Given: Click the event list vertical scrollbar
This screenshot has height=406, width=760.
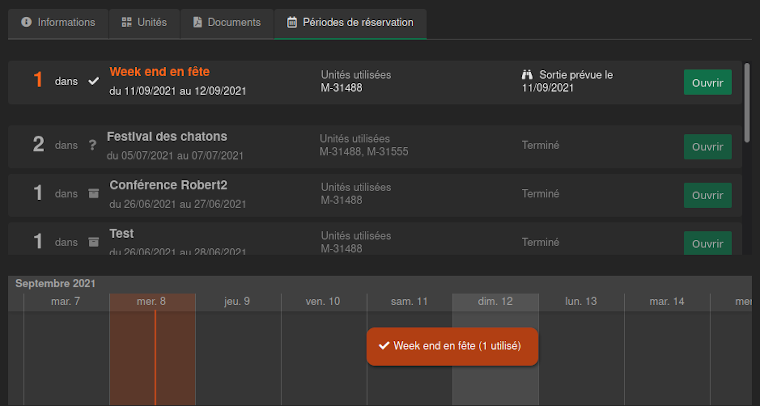Looking at the screenshot, I should tap(749, 90).
